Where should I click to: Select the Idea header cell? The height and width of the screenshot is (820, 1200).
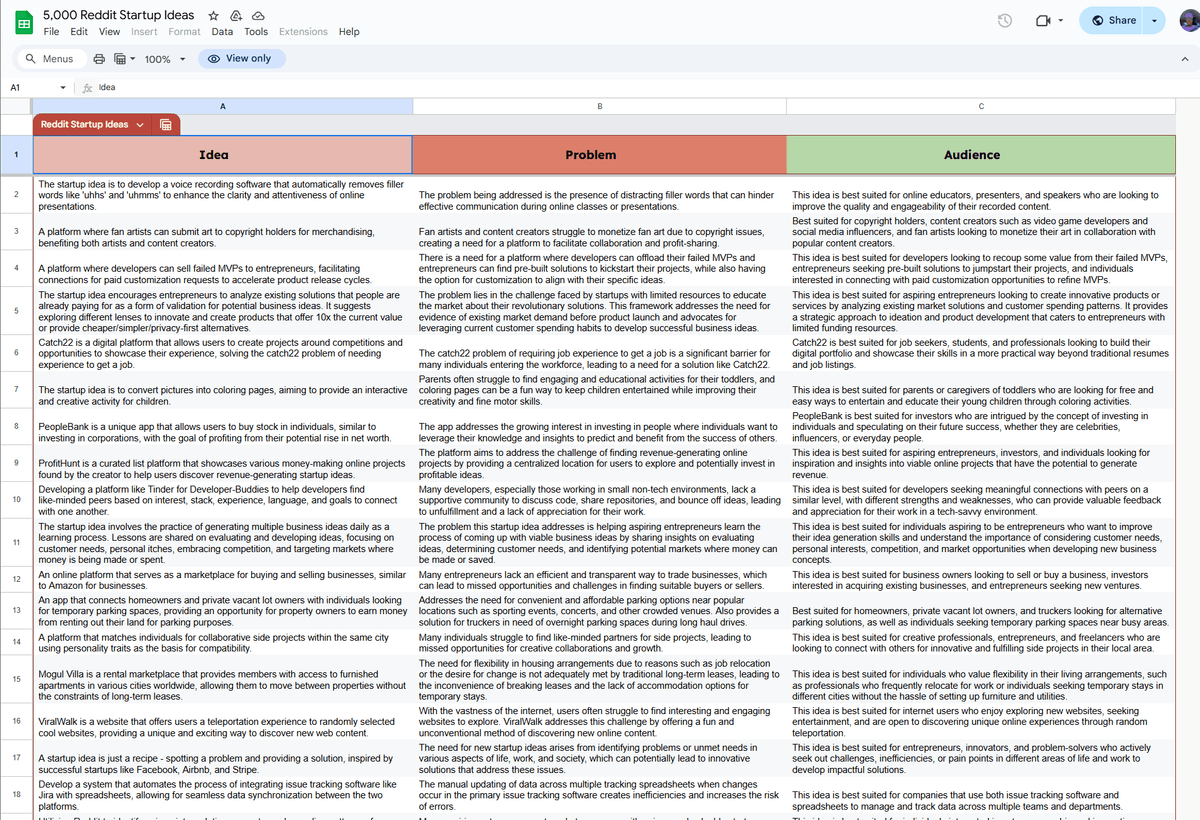point(222,155)
